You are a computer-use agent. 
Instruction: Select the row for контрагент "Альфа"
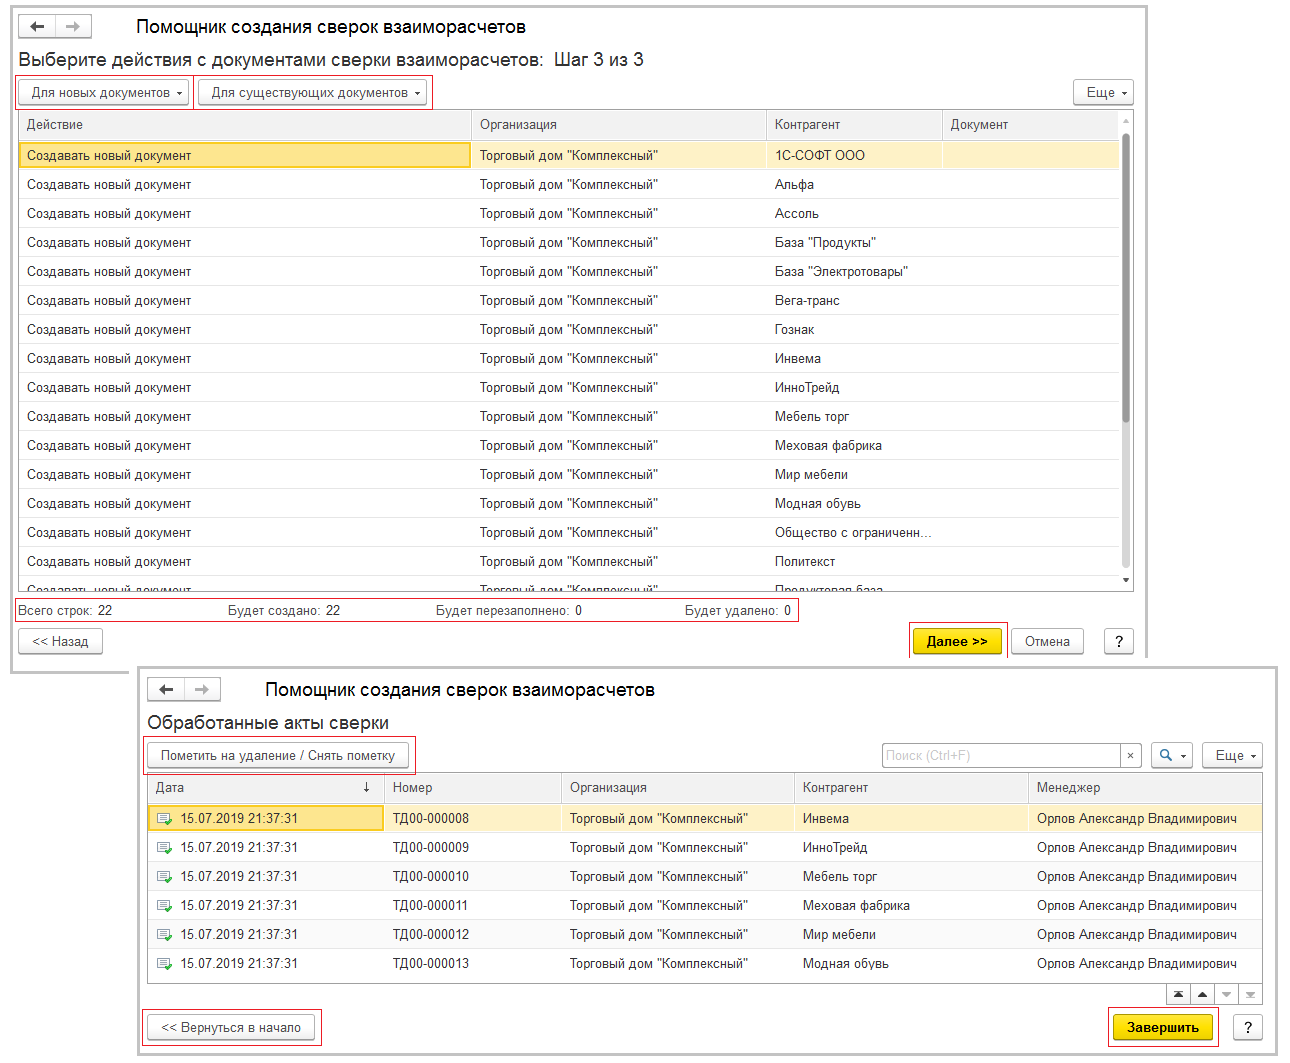click(x=569, y=185)
